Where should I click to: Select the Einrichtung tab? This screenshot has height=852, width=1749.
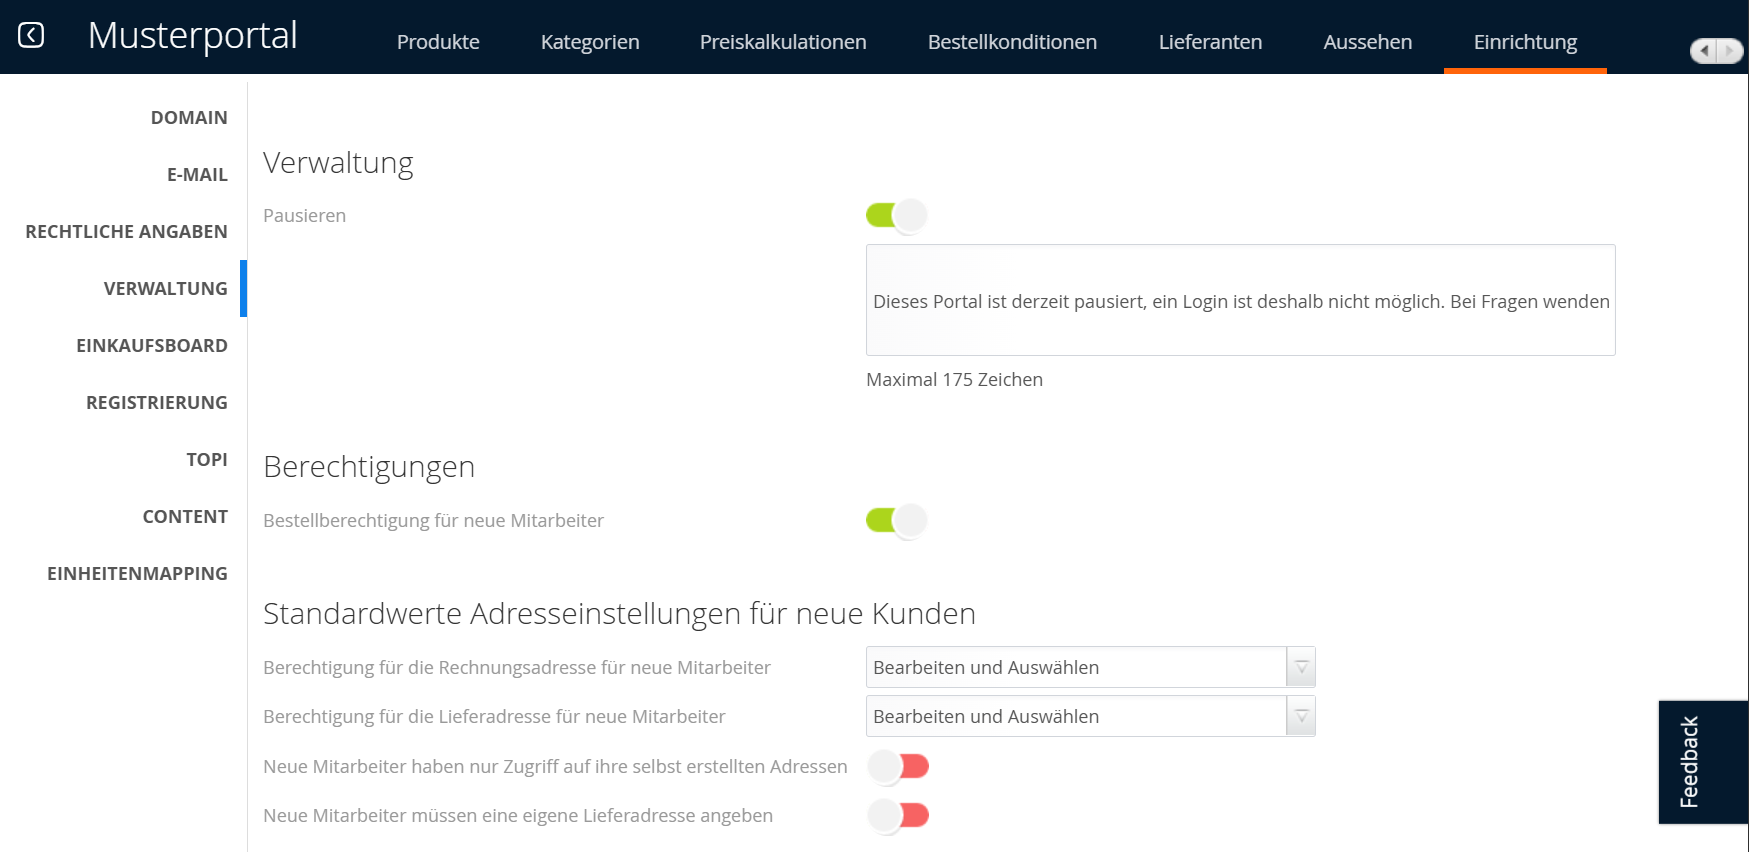pyautogui.click(x=1525, y=42)
